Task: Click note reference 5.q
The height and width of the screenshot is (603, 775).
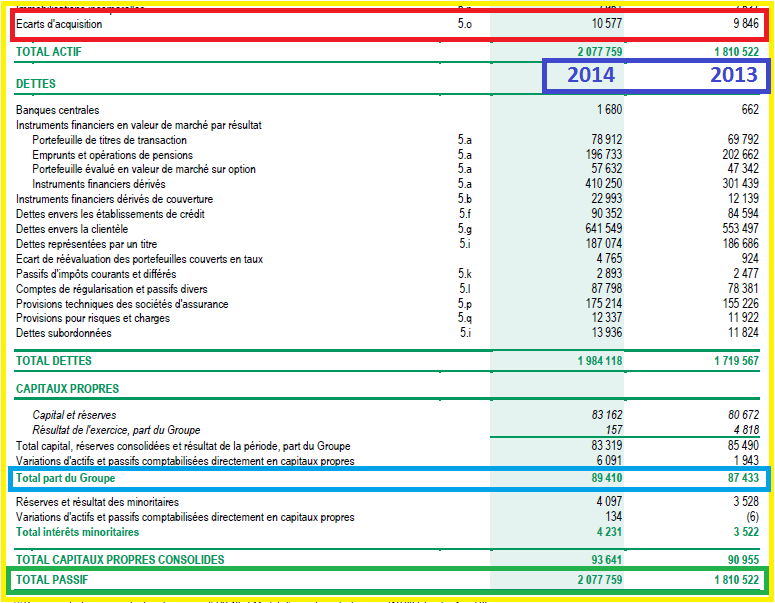Action: pos(465,318)
